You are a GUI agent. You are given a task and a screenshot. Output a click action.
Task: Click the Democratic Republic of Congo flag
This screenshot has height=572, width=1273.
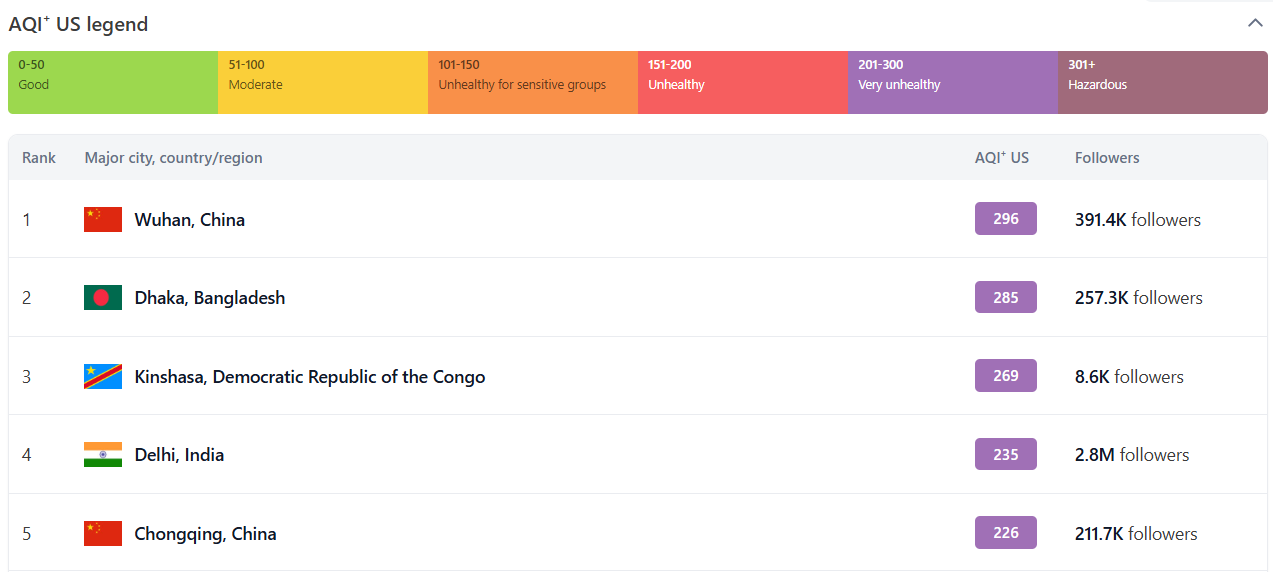103,377
